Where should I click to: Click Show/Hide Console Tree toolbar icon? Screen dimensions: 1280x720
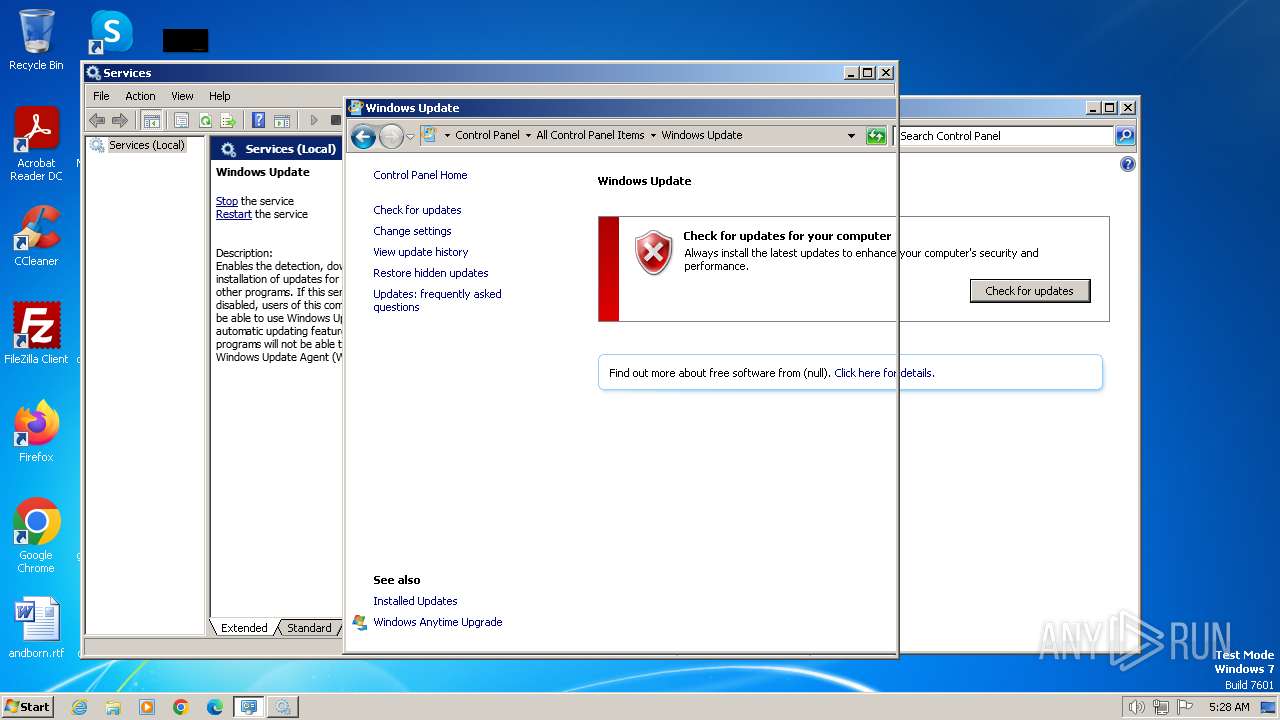coord(151,120)
